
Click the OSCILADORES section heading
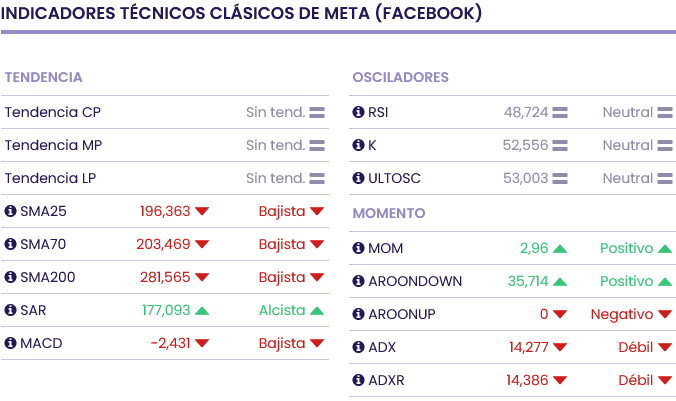click(400, 77)
